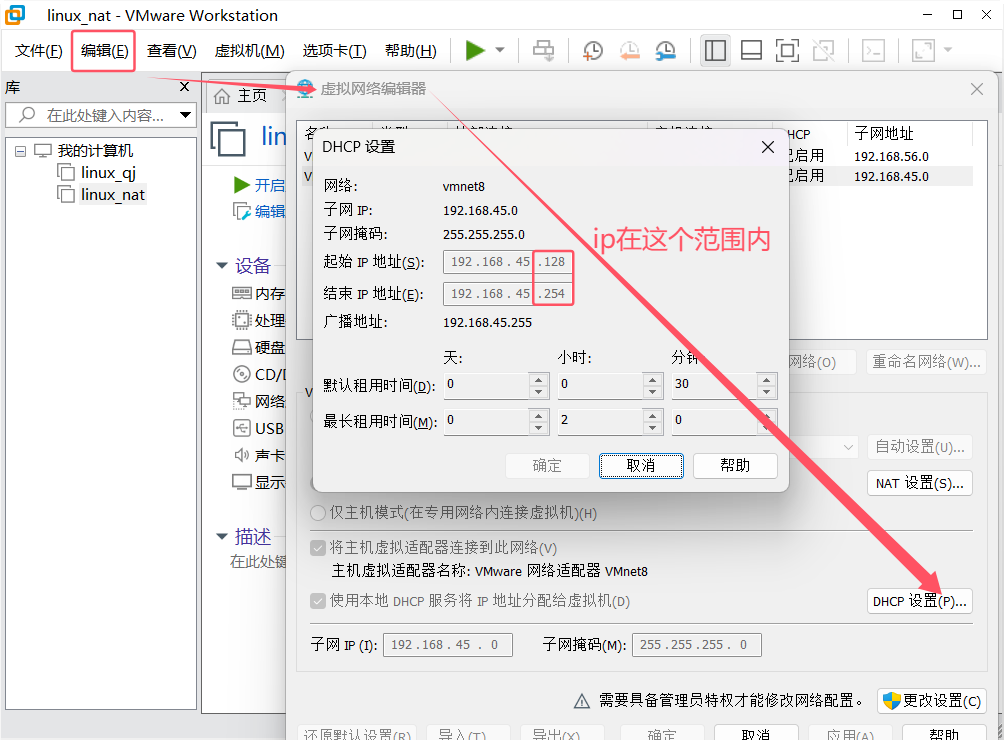Increase default lease days stepper

tap(538, 379)
